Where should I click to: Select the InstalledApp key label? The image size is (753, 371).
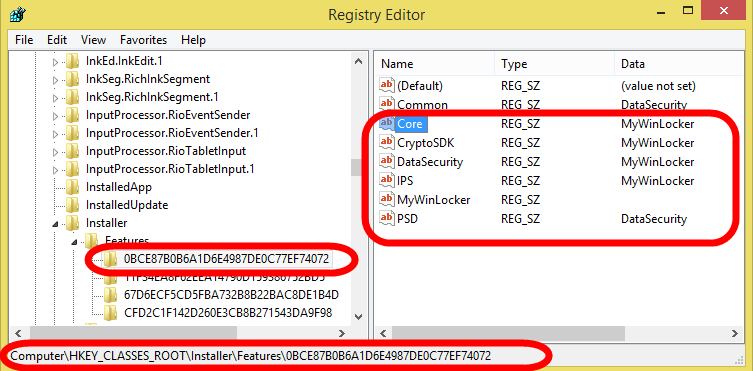(x=119, y=187)
